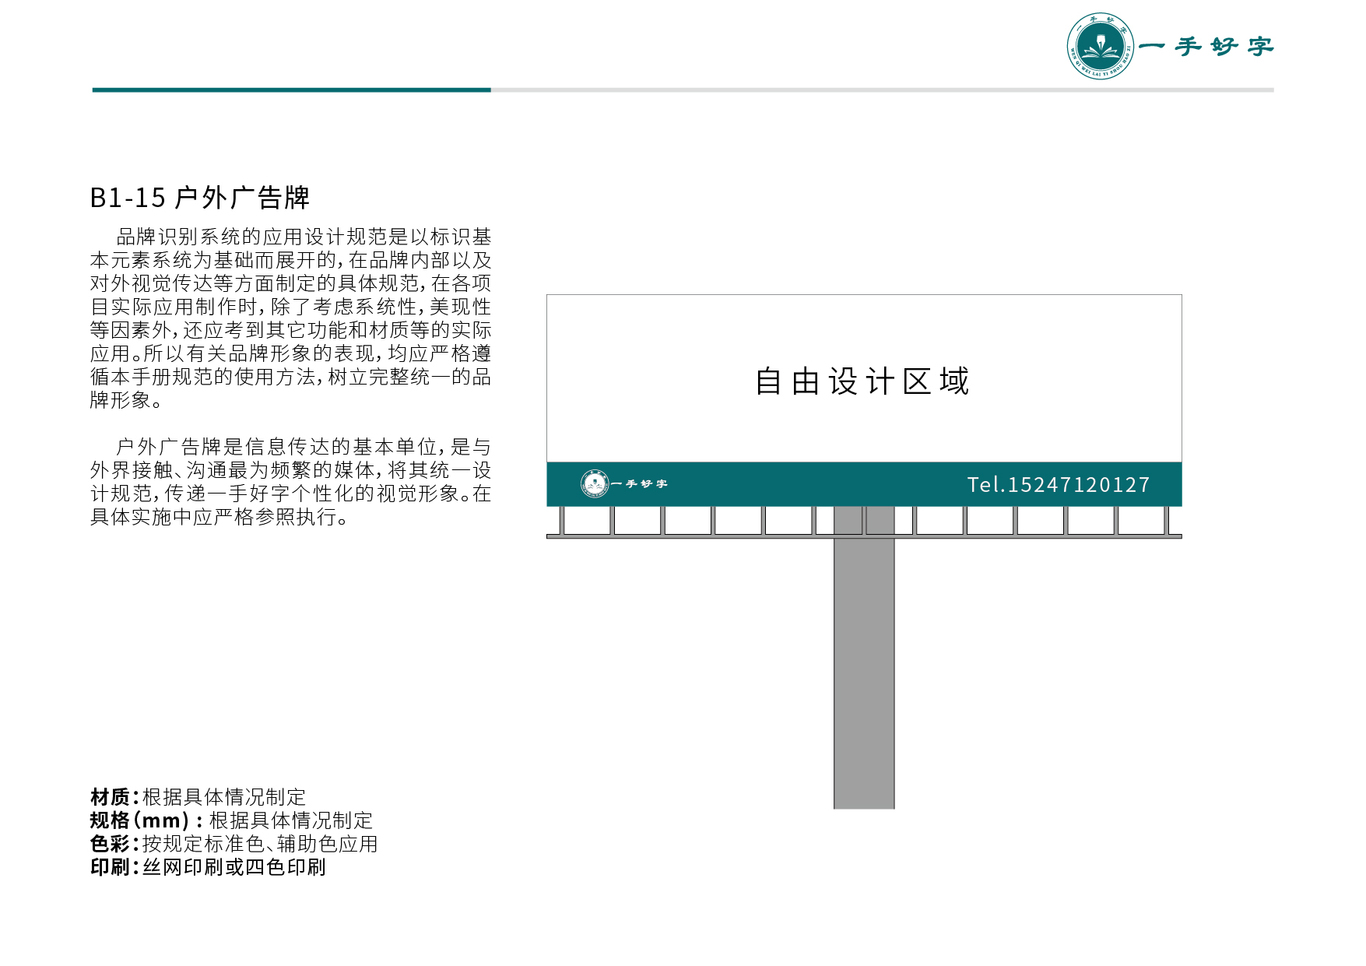
Task: Click the round brand logo emblem in the top right
Action: [1101, 46]
